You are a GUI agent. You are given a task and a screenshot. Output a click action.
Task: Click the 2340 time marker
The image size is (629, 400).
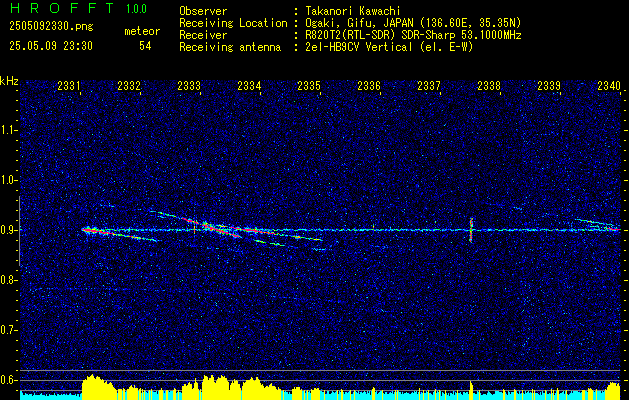click(x=609, y=86)
